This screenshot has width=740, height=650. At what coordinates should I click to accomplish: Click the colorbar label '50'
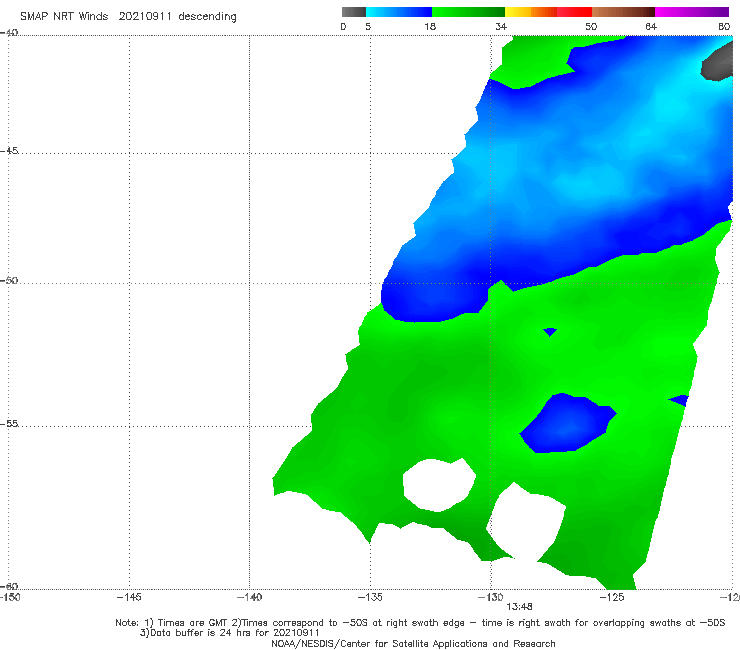[x=591, y=26]
